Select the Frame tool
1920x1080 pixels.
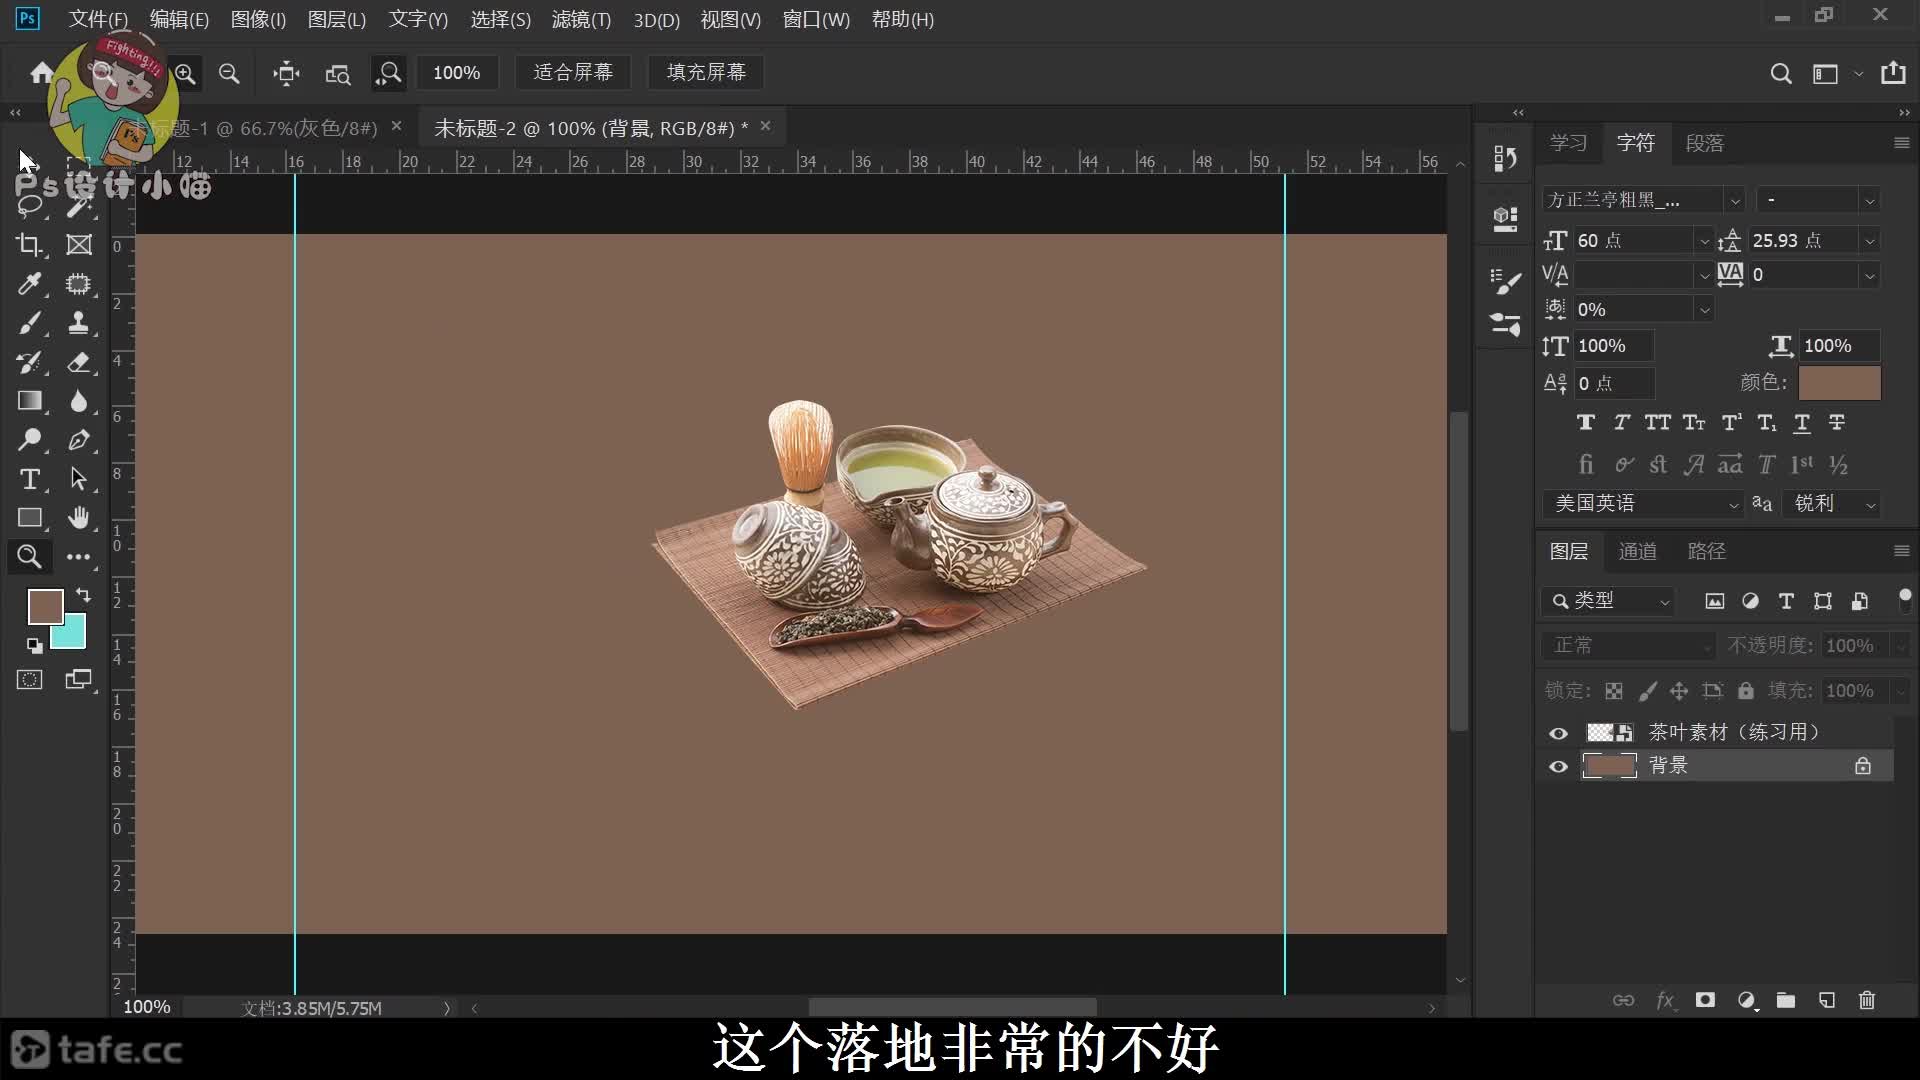78,245
